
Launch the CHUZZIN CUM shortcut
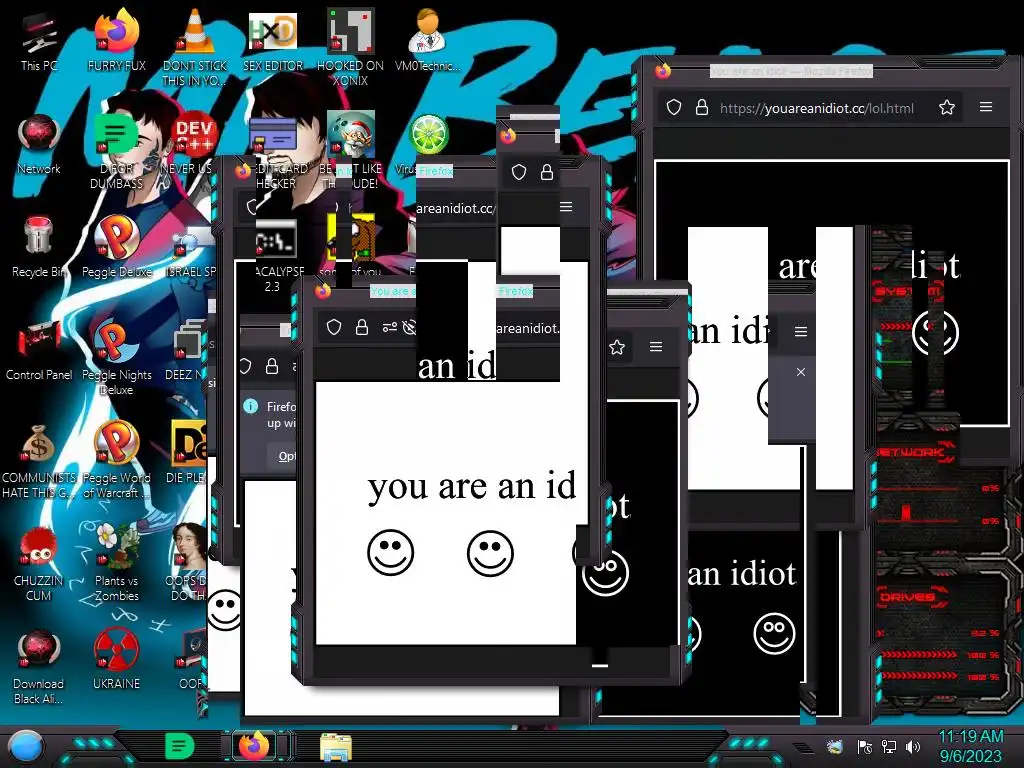(39, 563)
